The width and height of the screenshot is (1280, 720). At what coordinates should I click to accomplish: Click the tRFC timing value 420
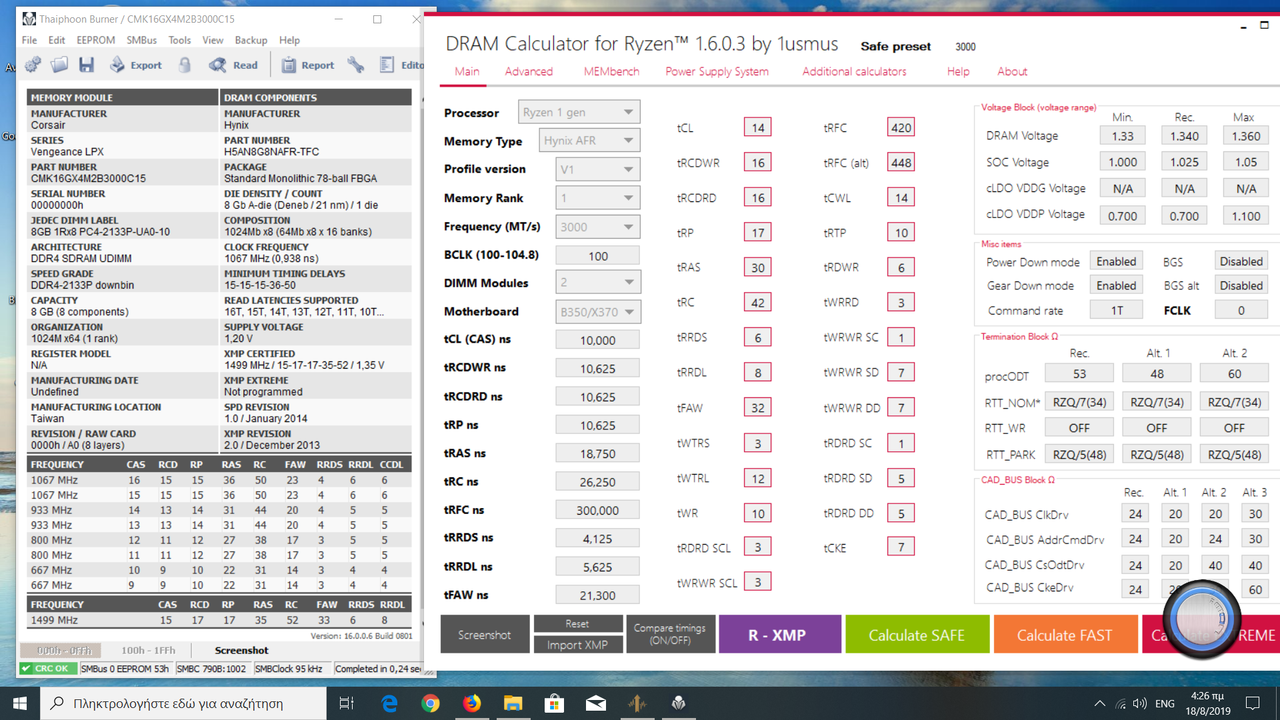coord(900,127)
